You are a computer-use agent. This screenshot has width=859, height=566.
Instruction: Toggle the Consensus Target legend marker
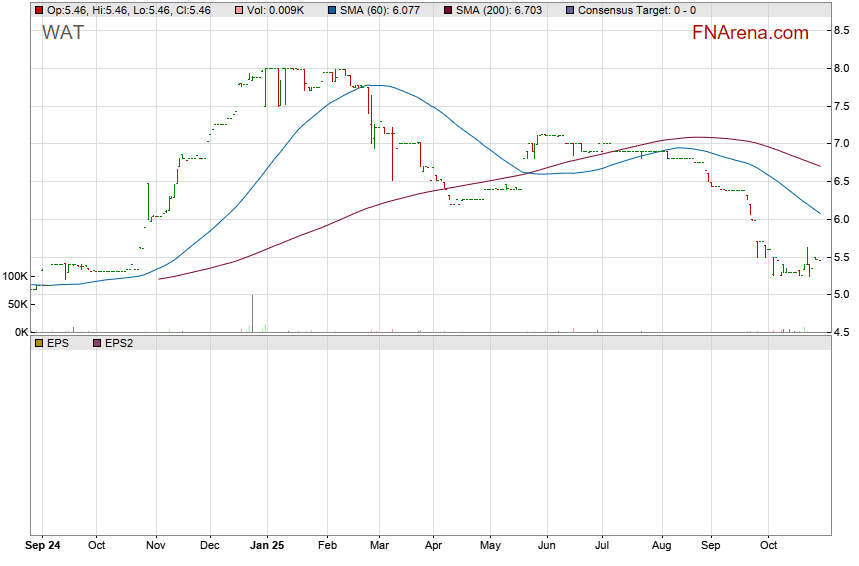tap(570, 10)
